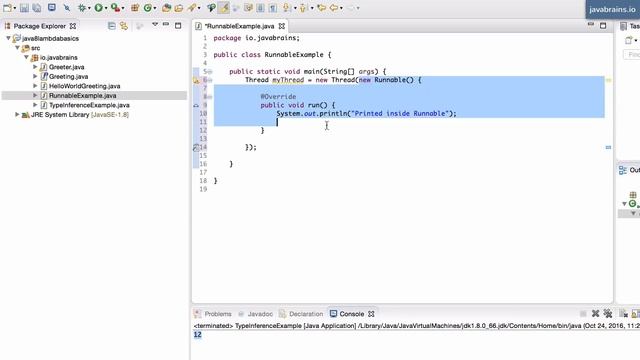640x360 pixels.
Task: Save the current file with Save icon
Action: click(x=24, y=8)
